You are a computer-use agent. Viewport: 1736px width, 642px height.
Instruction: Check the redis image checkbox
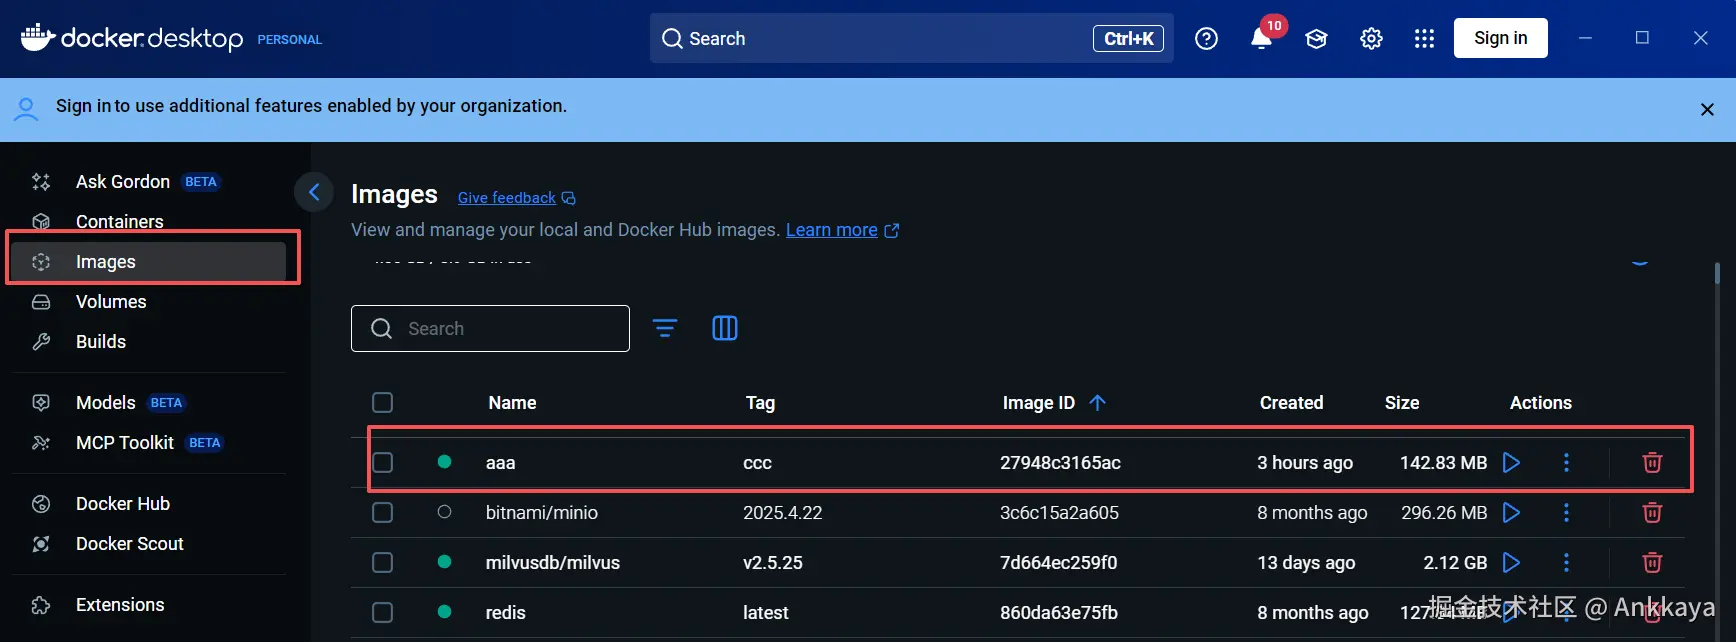[382, 613]
